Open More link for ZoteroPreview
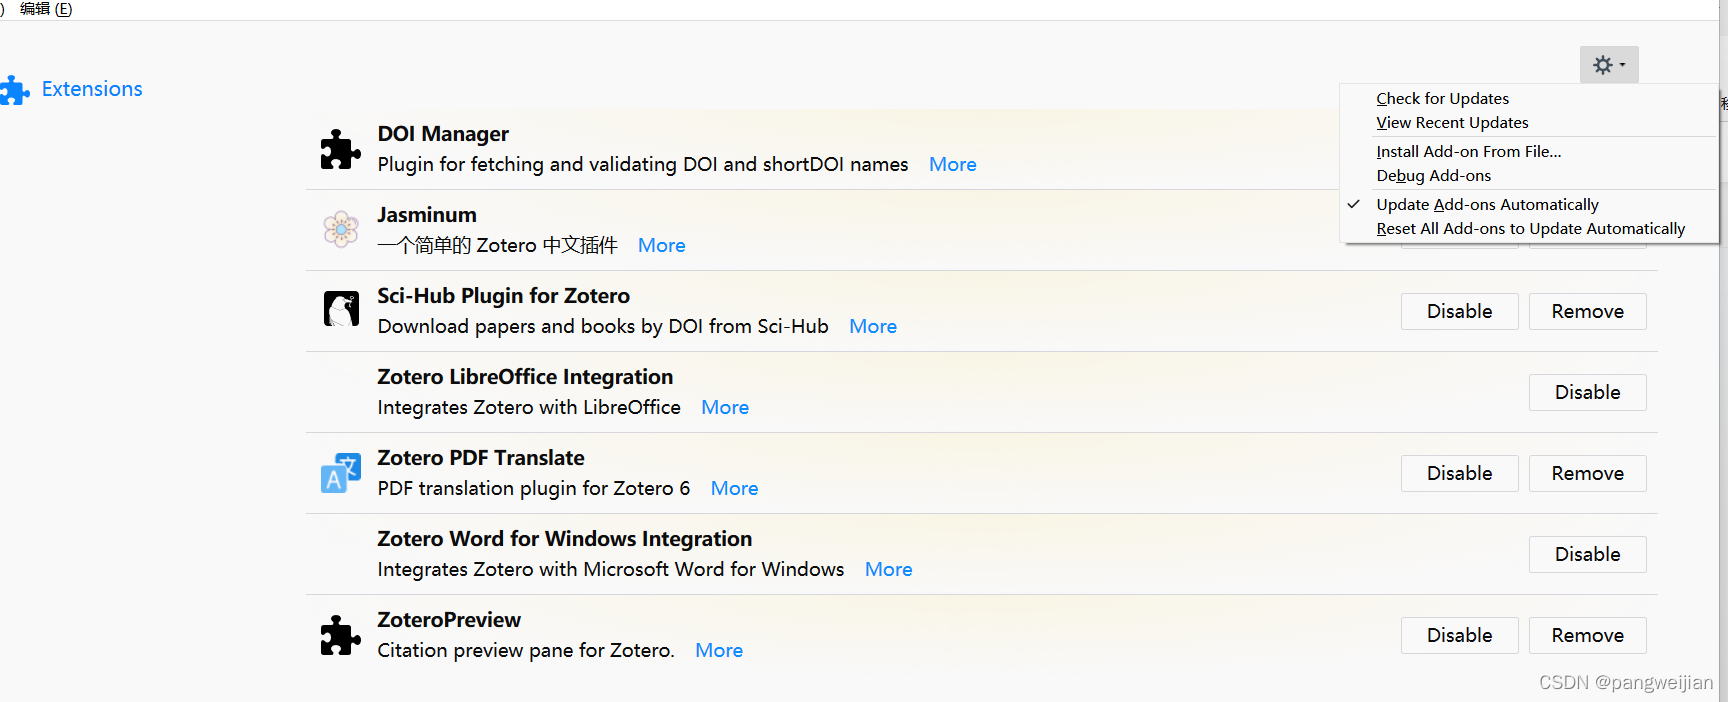This screenshot has height=702, width=1728. tap(718, 650)
